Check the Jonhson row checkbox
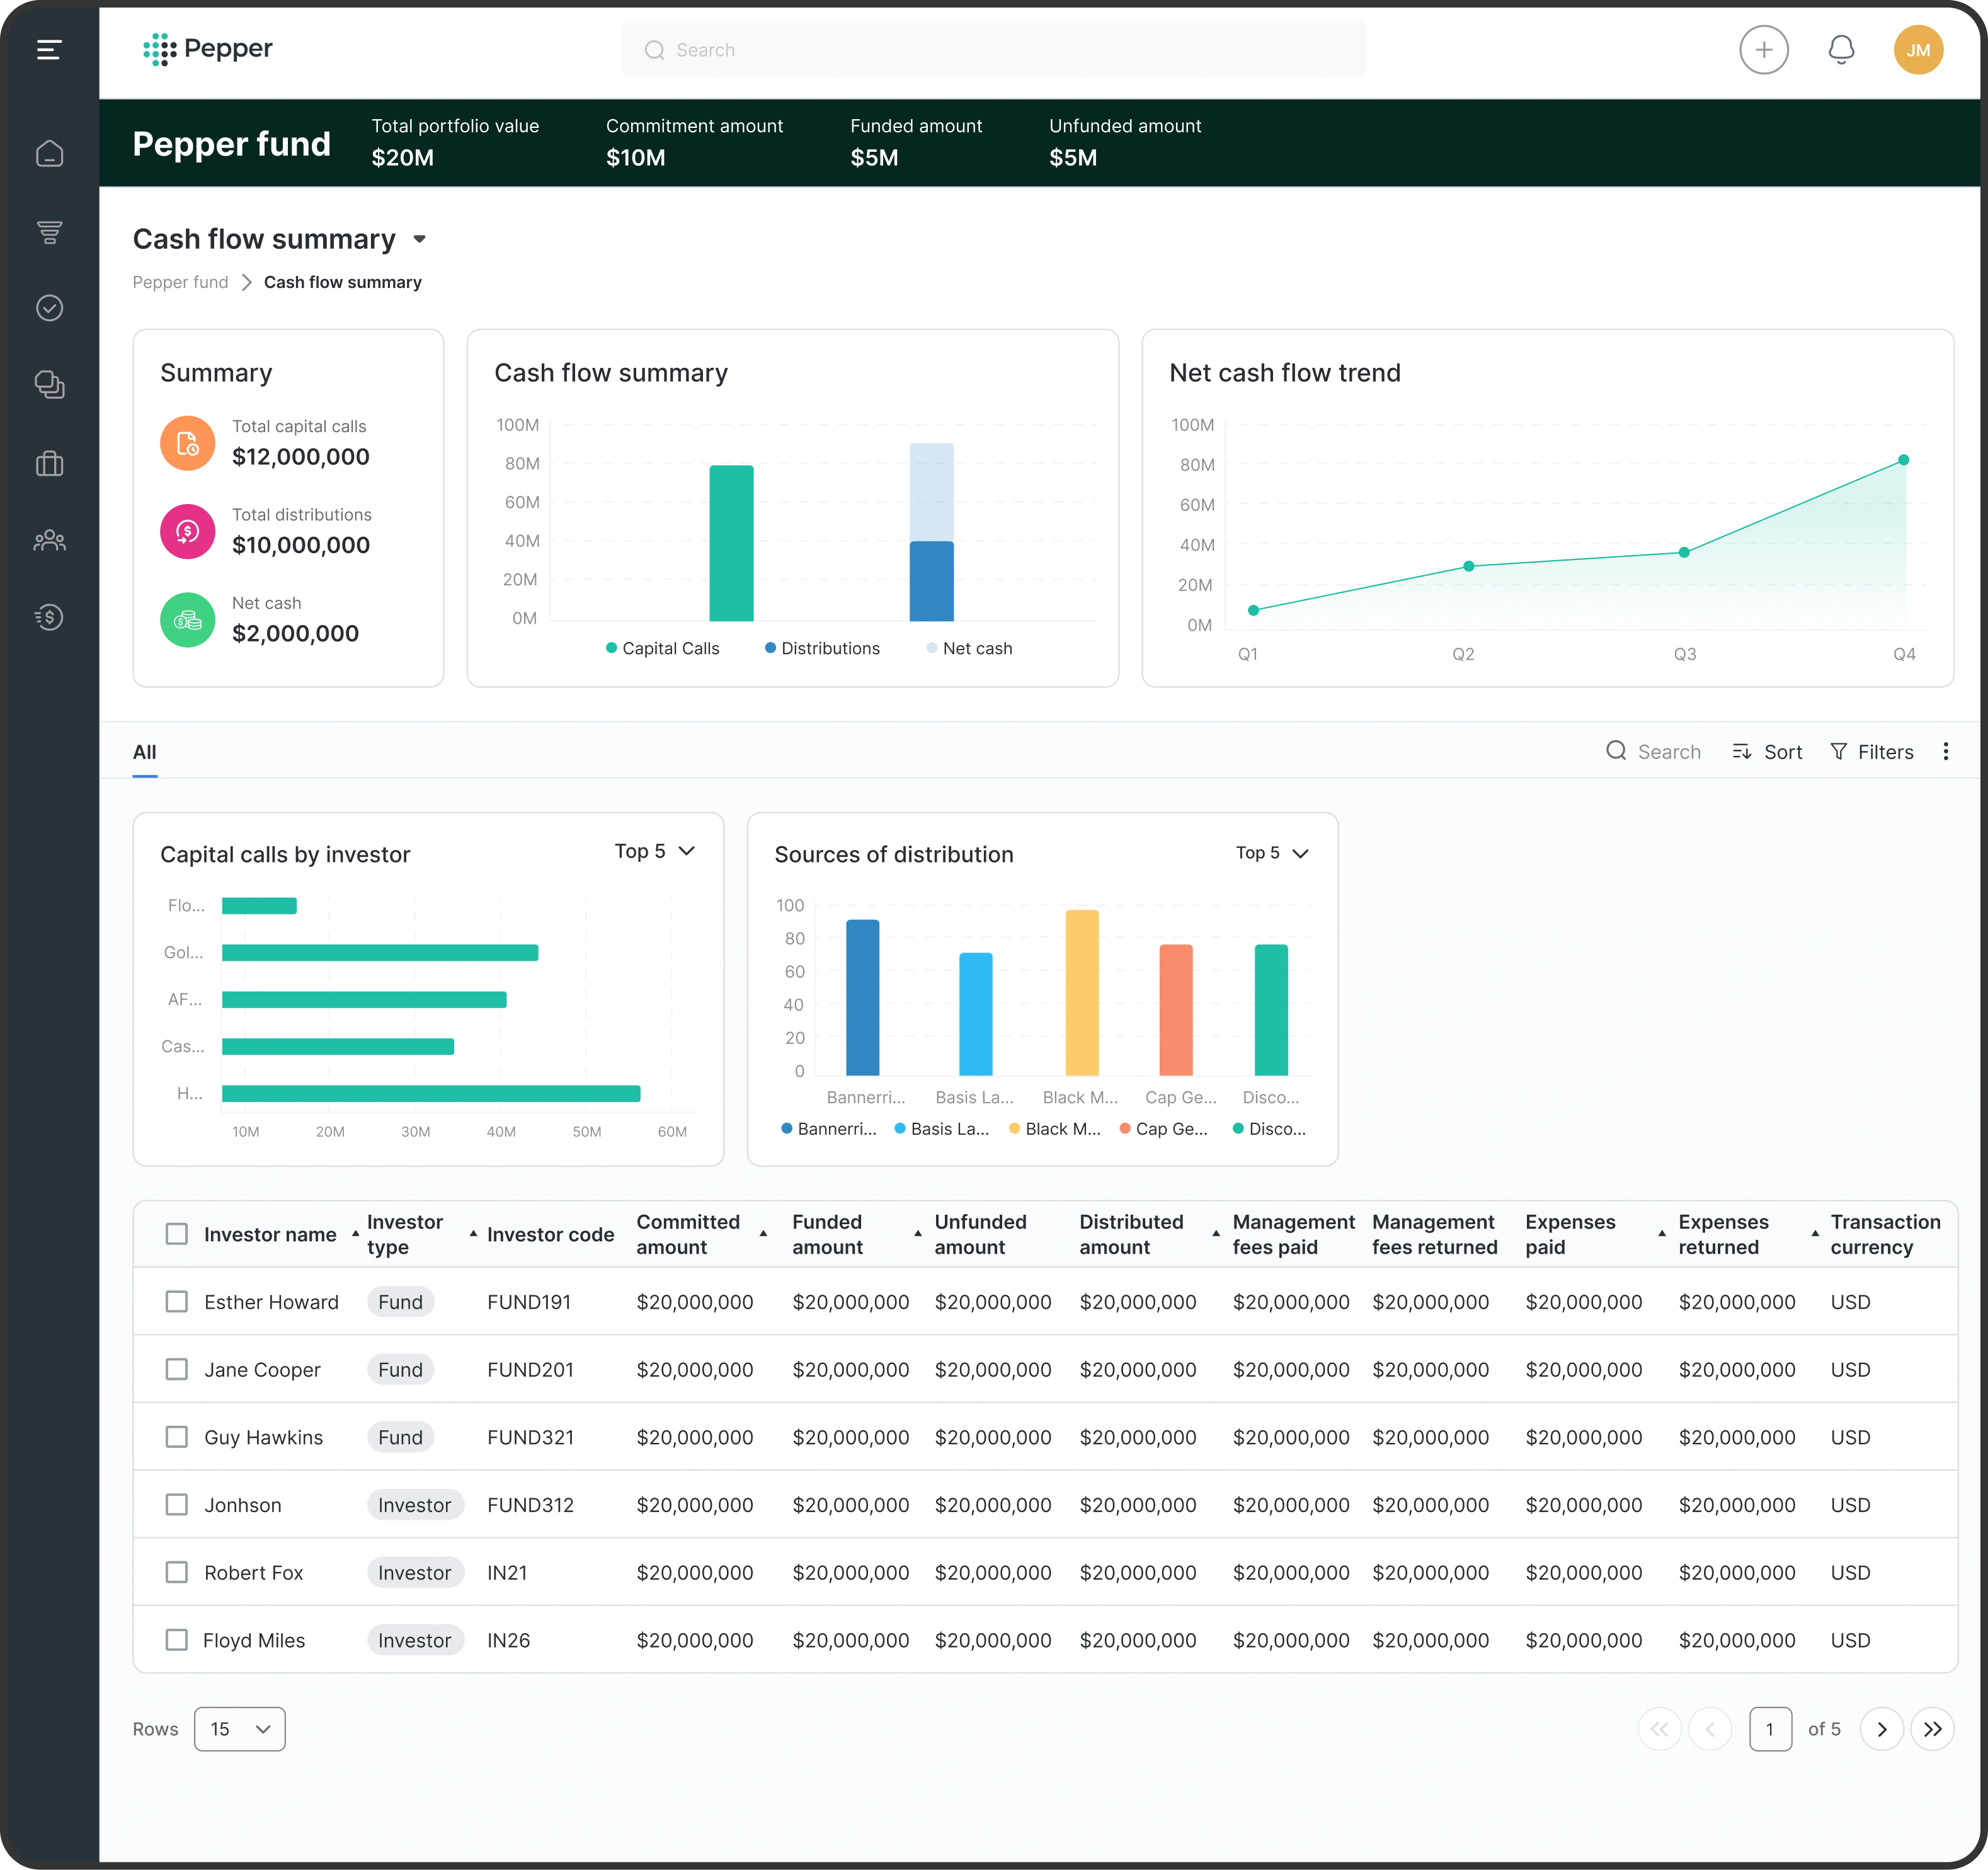Viewport: 1988px width, 1870px height. 176,1504
